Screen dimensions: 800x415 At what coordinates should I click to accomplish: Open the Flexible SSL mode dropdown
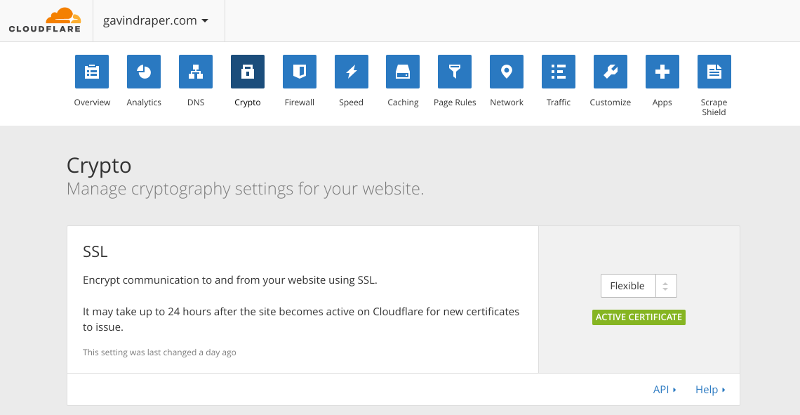point(638,286)
